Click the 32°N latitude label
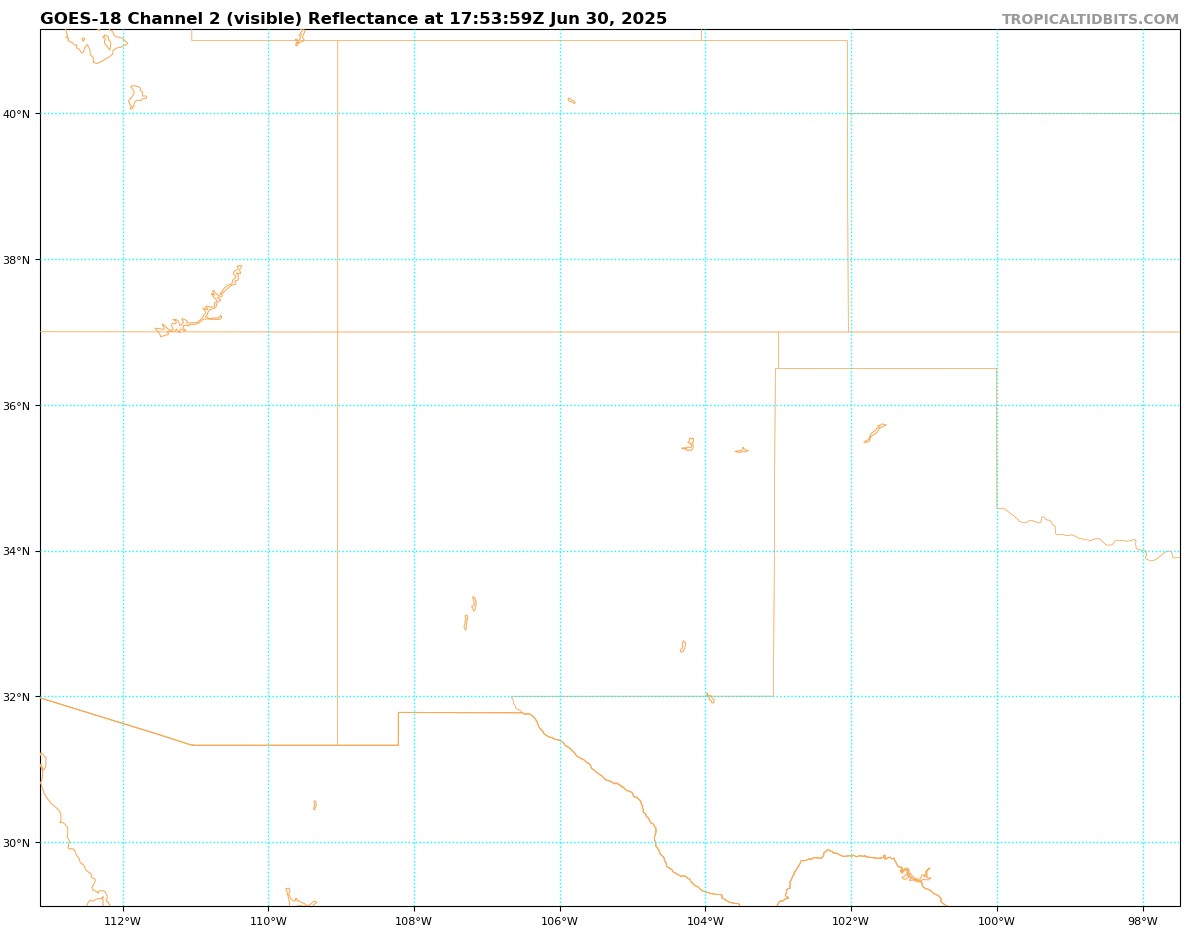The width and height of the screenshot is (1200, 929). coord(15,697)
